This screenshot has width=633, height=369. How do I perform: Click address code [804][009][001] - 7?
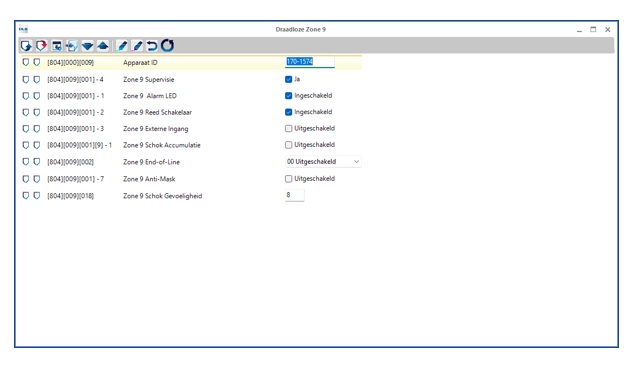(x=75, y=179)
